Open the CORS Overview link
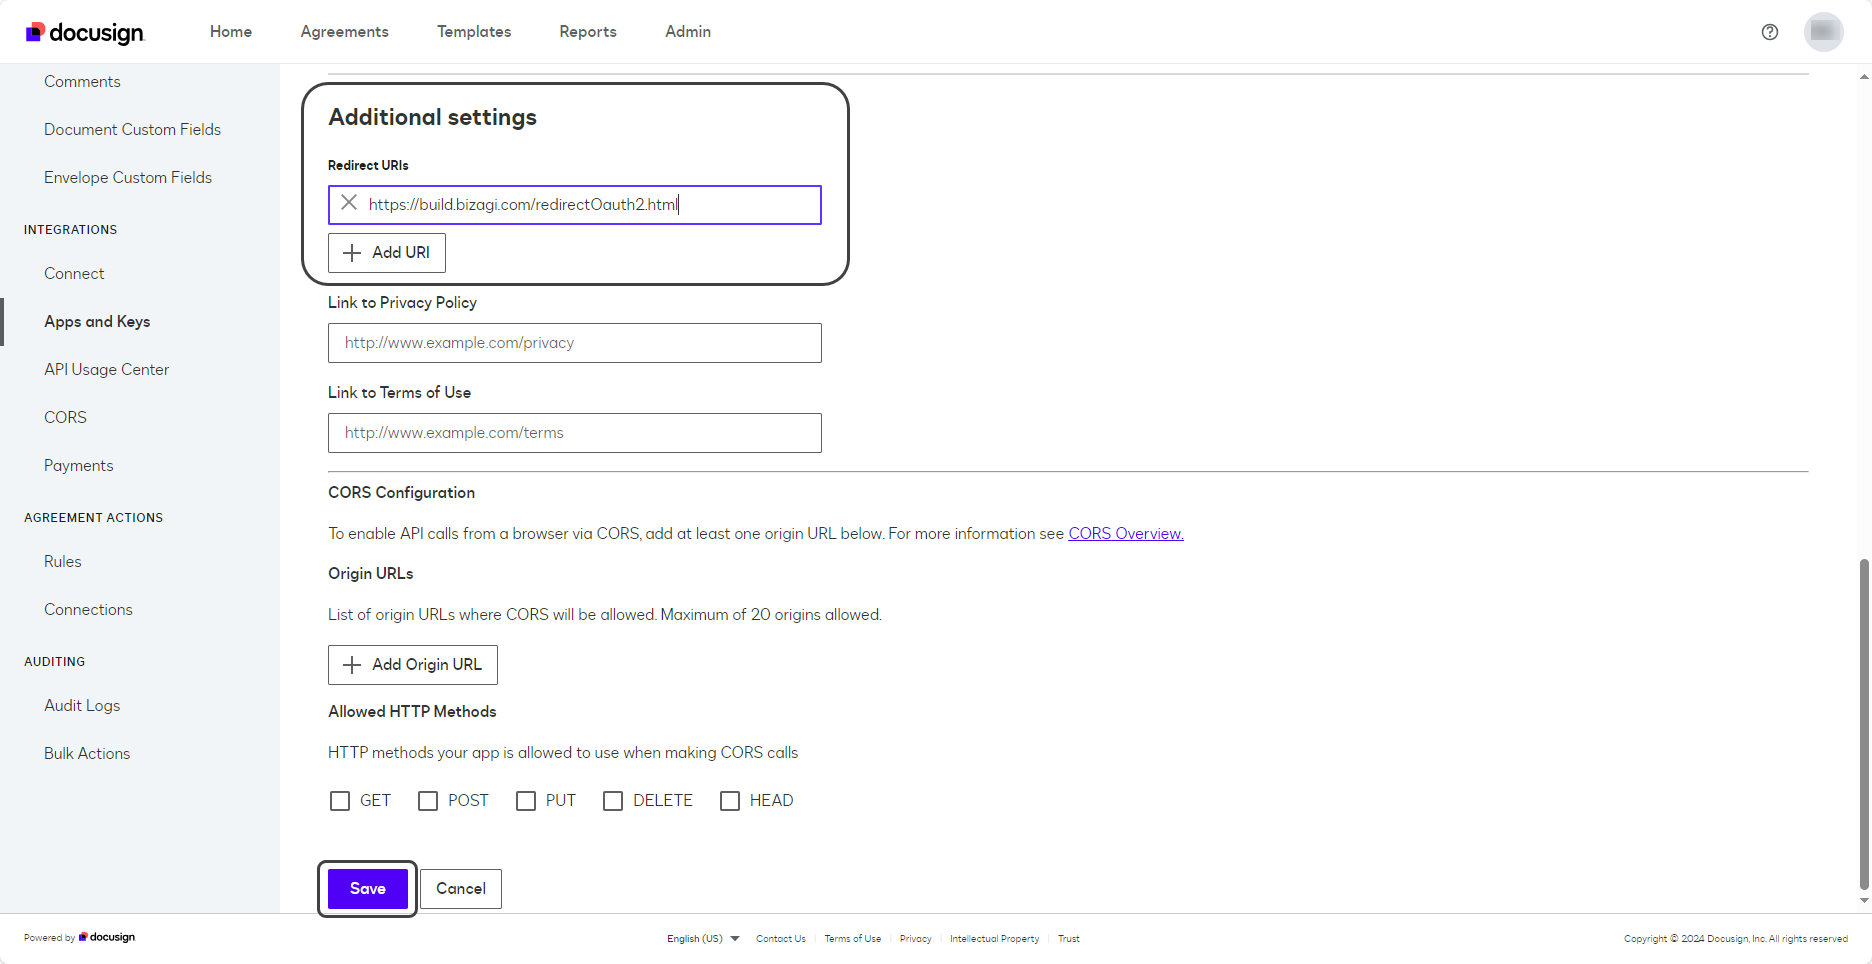 [1126, 534]
